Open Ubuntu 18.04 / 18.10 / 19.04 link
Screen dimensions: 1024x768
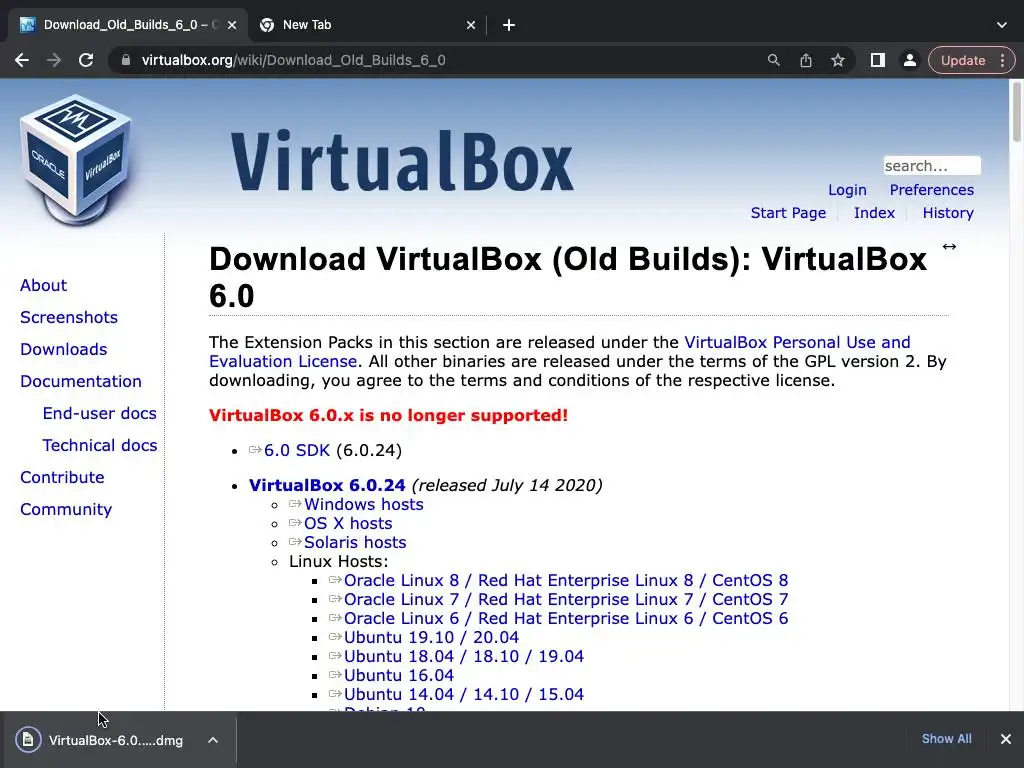[x=464, y=656]
